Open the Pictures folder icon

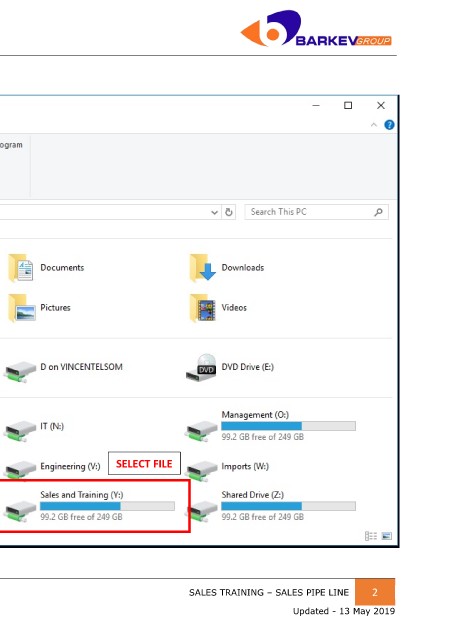[x=21, y=308]
